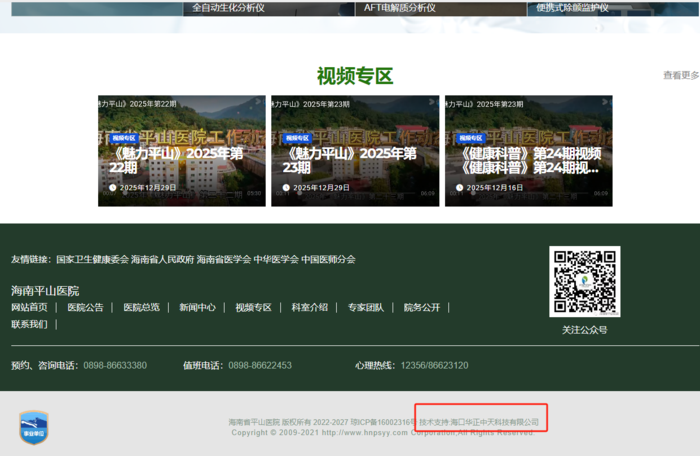Open video 《魅力平山》2025年第22期
This screenshot has height=456, width=700.
pos(182,151)
